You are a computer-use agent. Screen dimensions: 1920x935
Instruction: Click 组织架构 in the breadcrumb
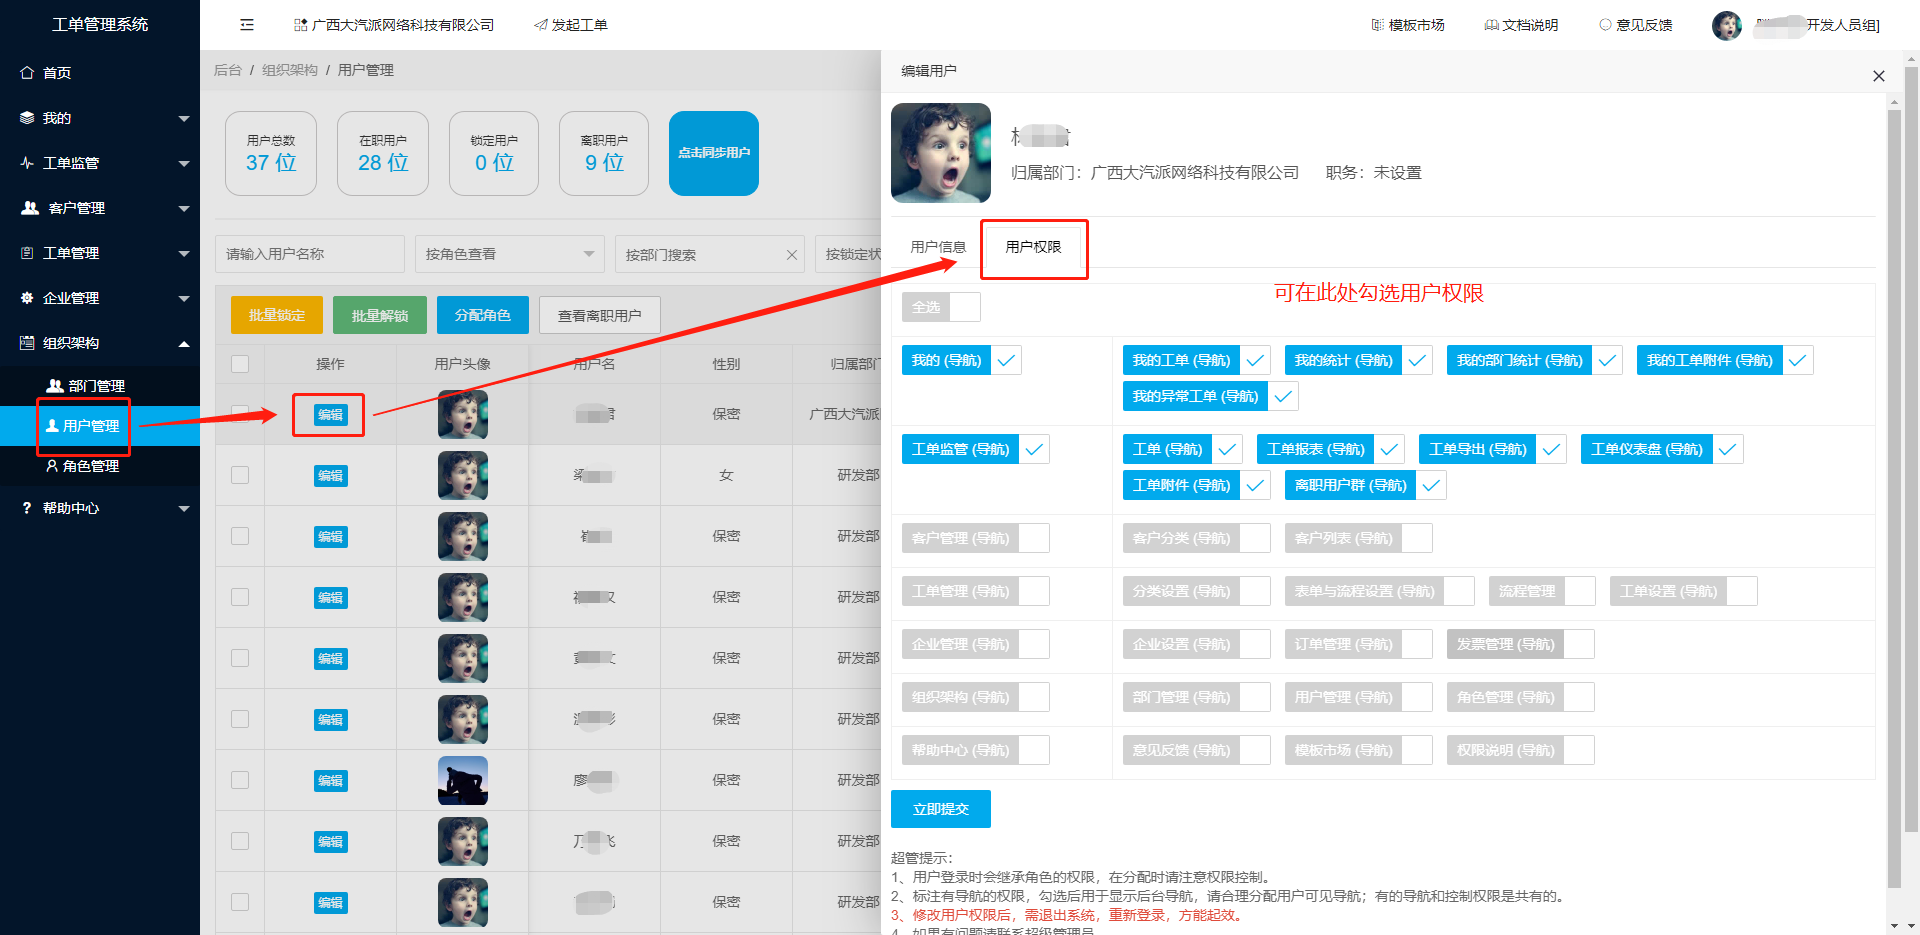click(290, 70)
